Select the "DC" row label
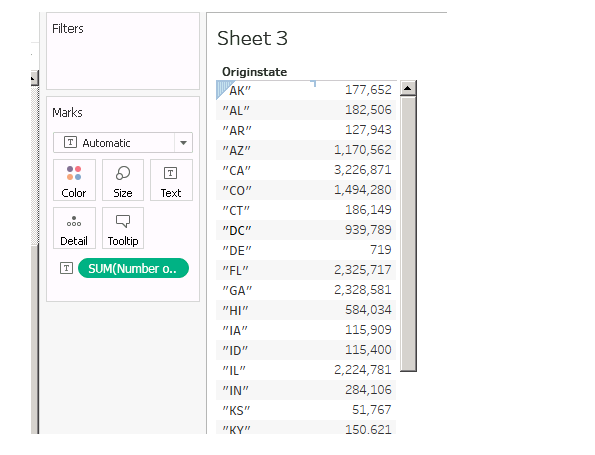The image size is (595, 455). (x=237, y=230)
